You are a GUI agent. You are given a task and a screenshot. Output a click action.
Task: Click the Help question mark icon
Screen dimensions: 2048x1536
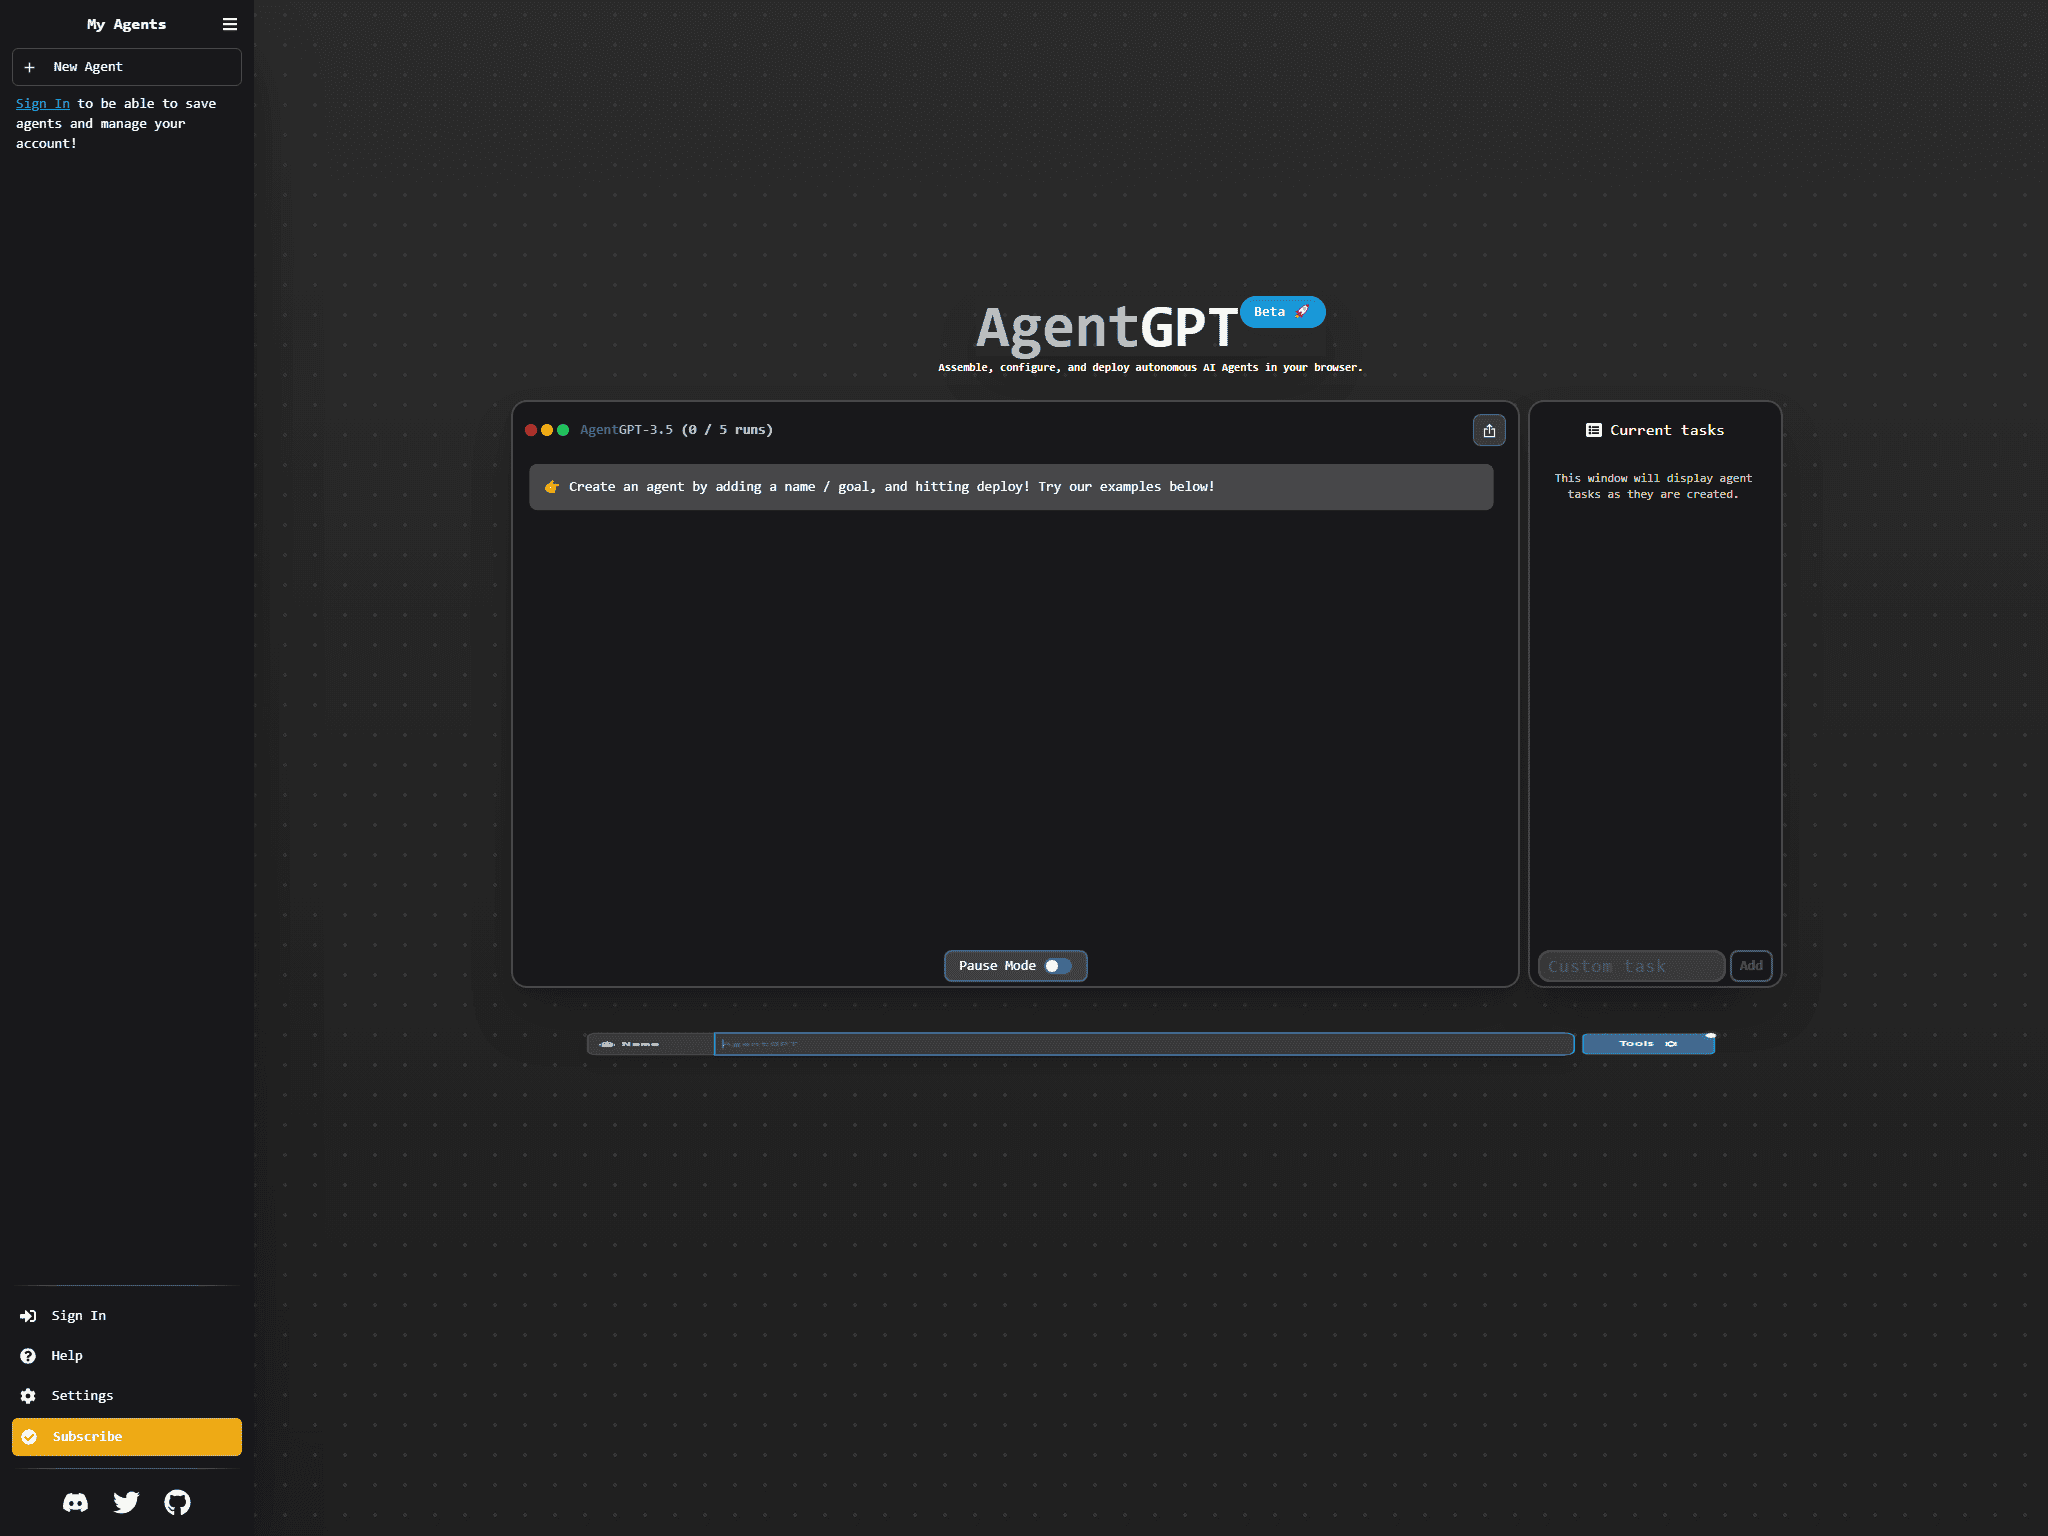tap(28, 1356)
